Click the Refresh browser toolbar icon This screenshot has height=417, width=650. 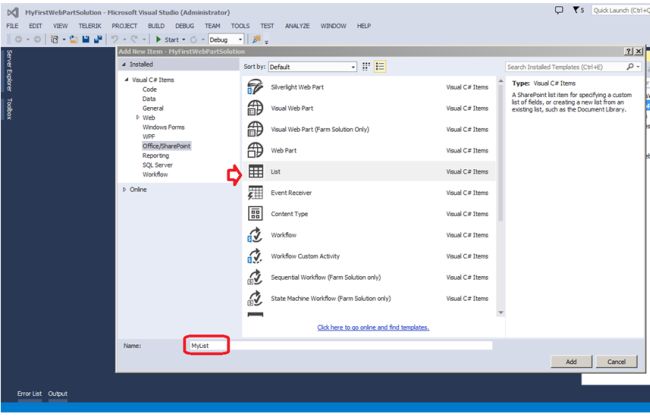click(194, 40)
